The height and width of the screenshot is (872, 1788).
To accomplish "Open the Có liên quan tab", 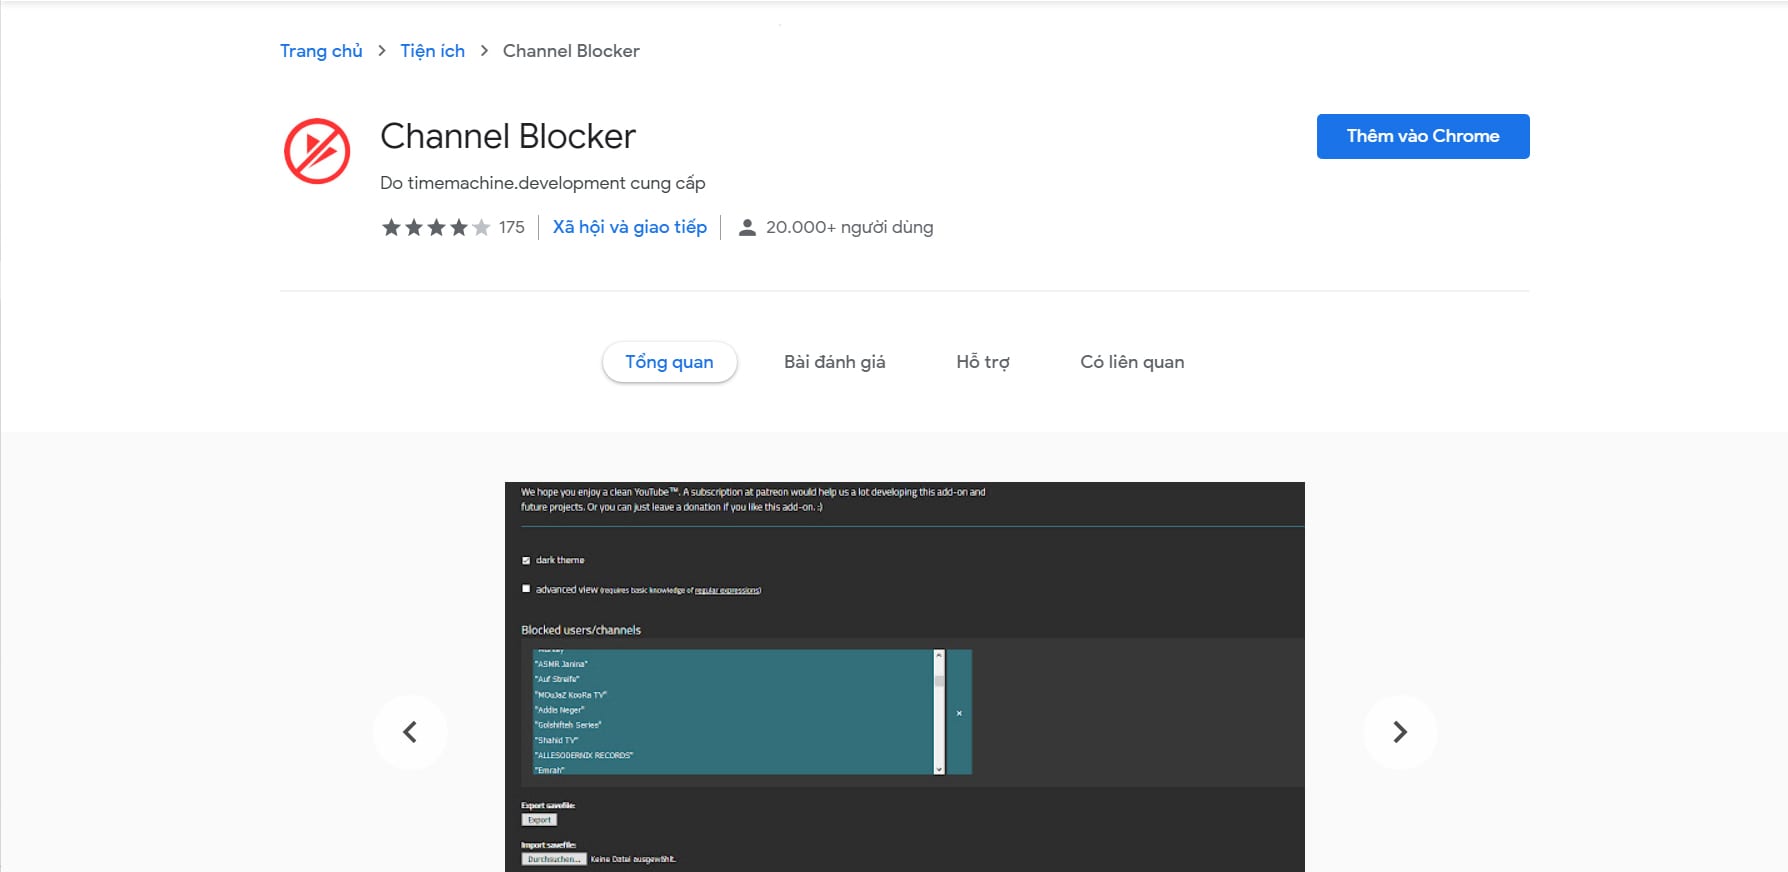I will coord(1132,362).
